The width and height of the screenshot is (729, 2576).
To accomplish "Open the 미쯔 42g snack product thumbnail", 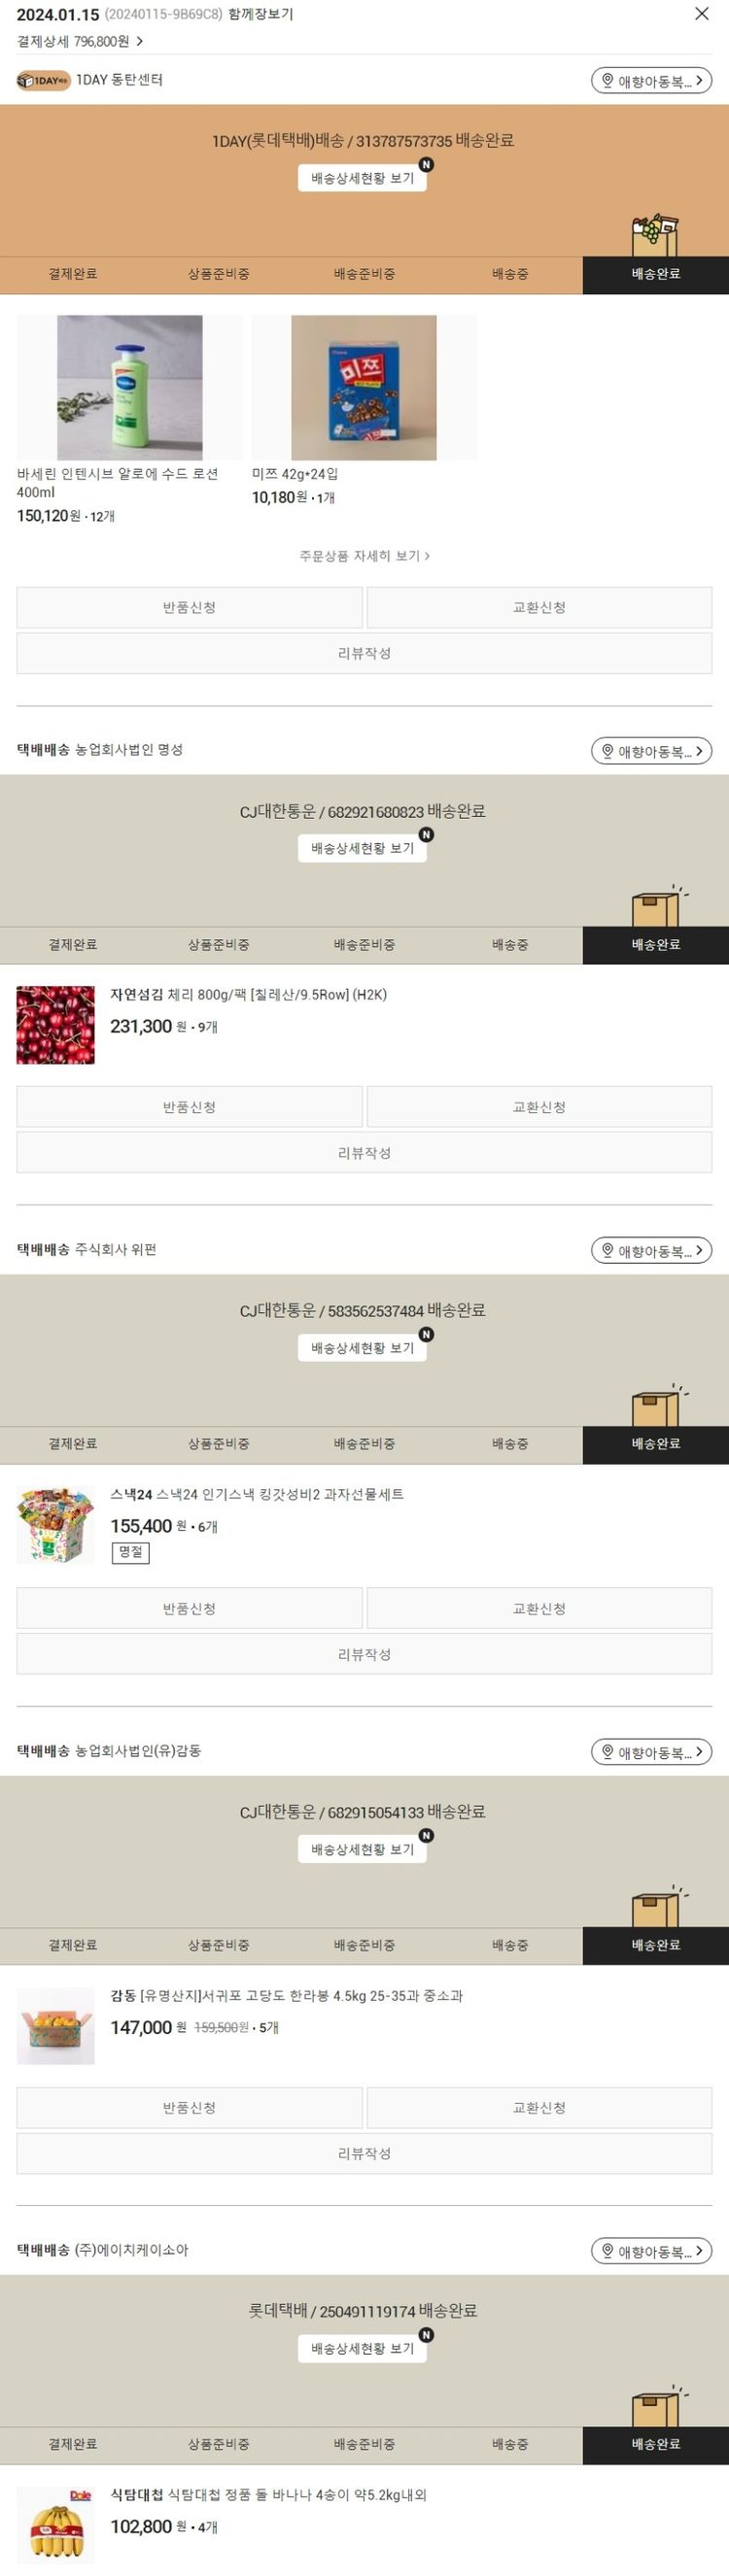I will tap(364, 388).
